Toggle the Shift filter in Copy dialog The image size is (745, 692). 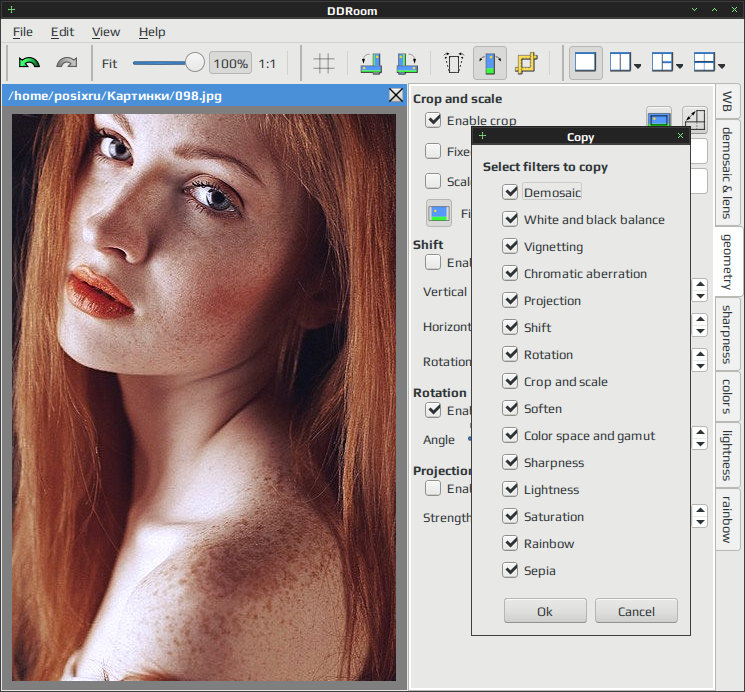coord(510,327)
